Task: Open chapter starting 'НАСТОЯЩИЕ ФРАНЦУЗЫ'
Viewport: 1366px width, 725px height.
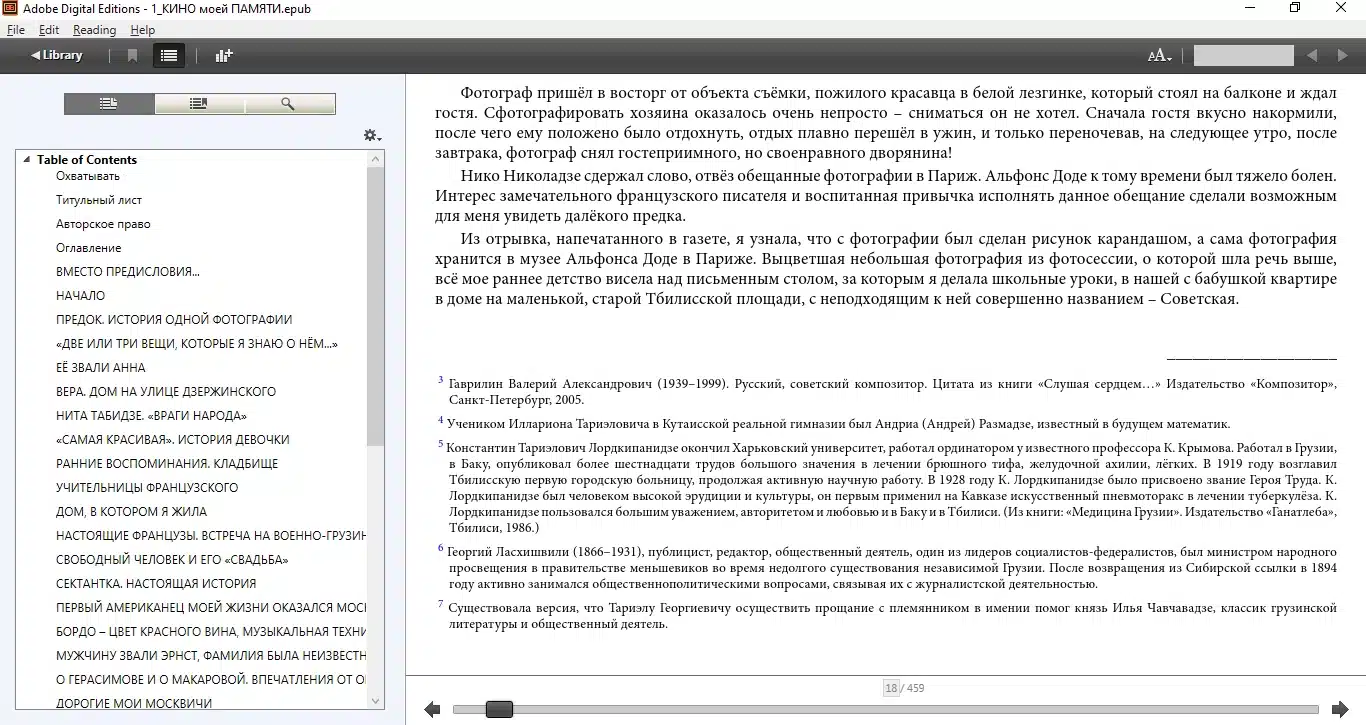Action: (x=211, y=536)
